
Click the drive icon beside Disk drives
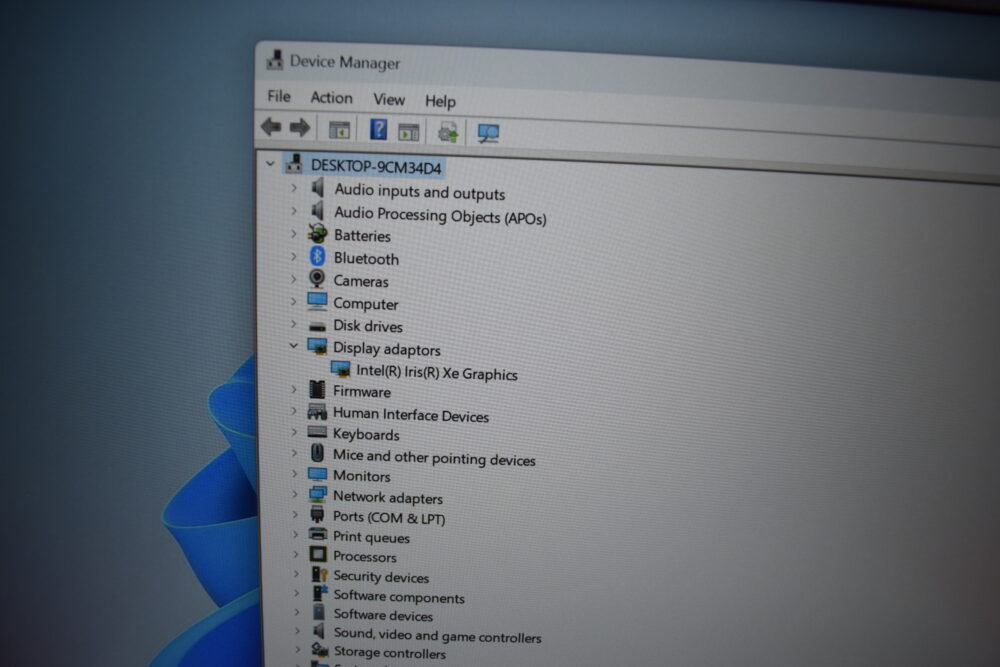coord(317,327)
